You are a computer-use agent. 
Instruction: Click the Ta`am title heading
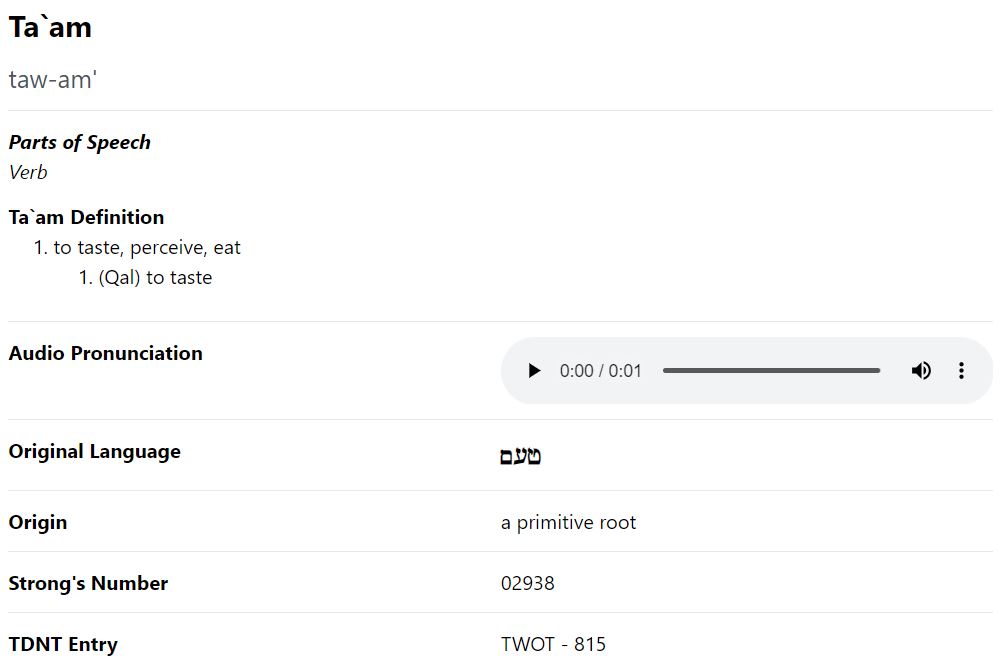click(x=50, y=28)
